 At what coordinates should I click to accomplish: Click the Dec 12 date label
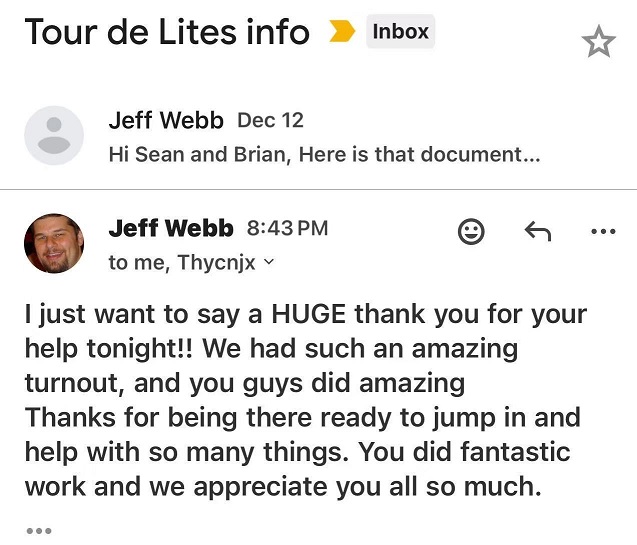[270, 121]
